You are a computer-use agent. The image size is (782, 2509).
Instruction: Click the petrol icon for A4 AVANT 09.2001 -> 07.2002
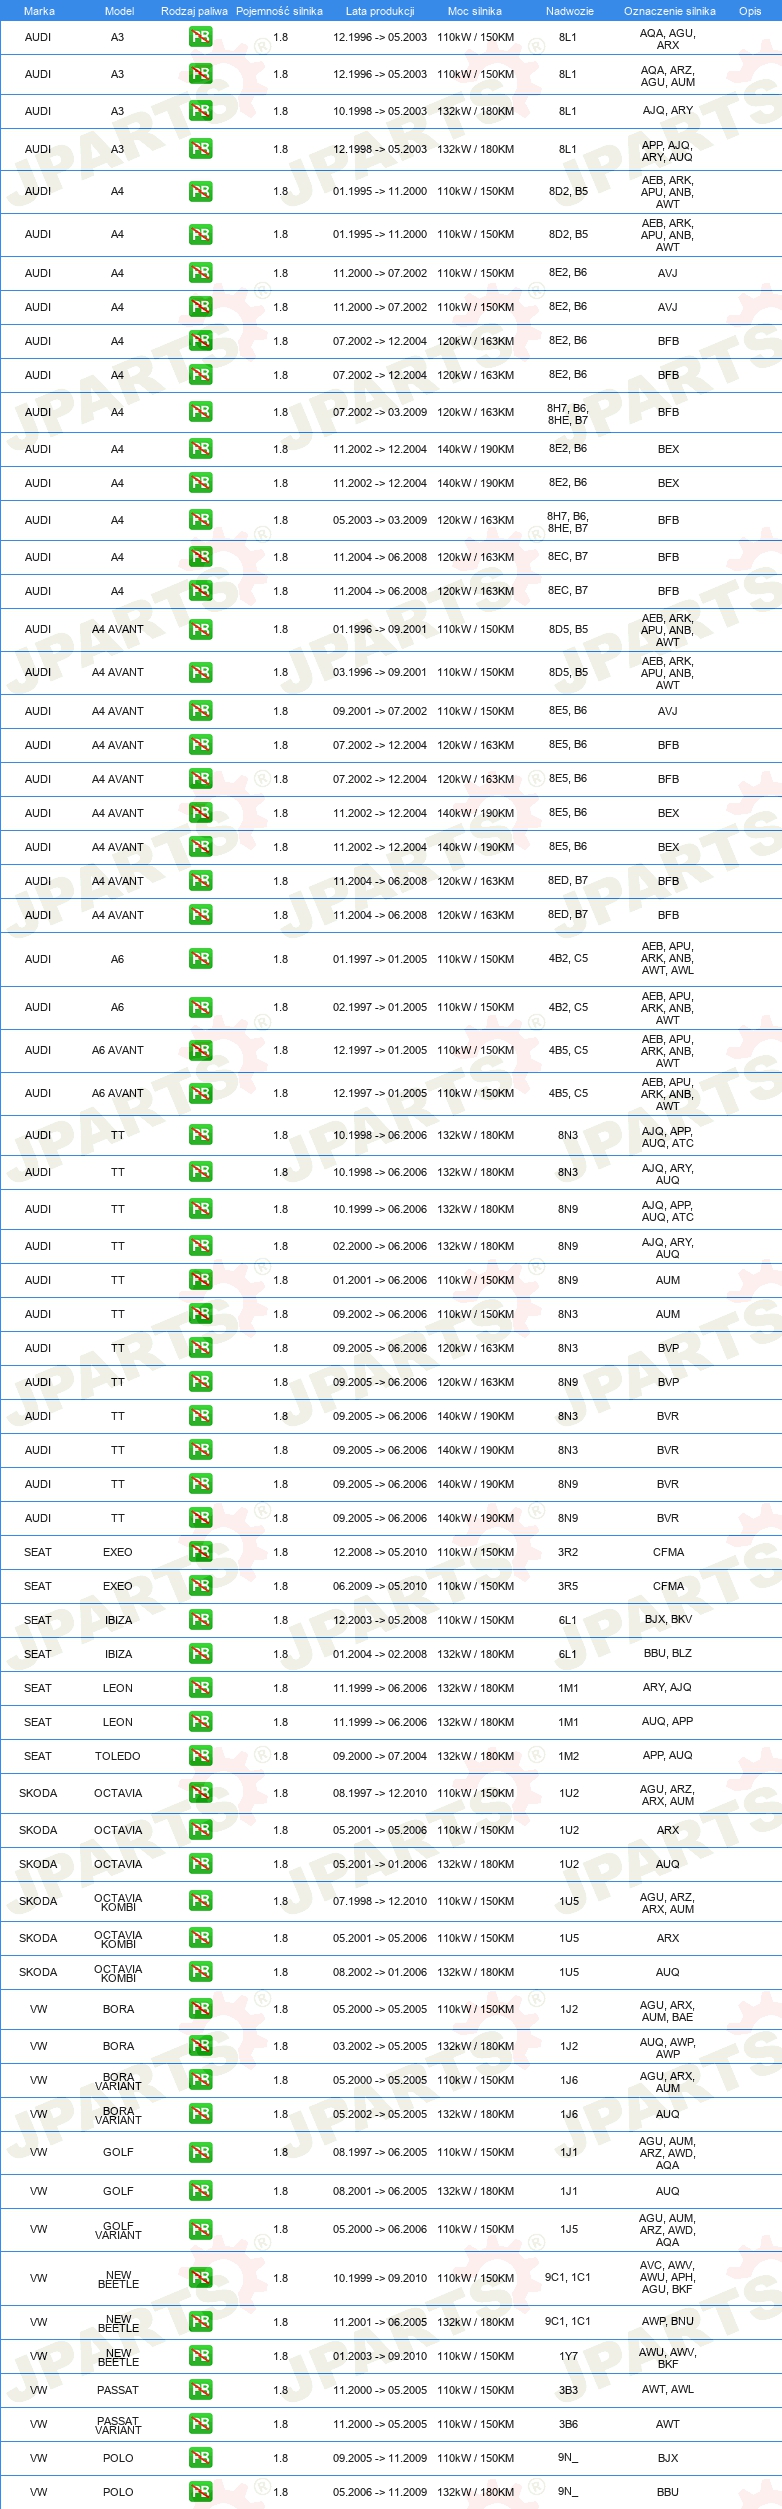coord(201,712)
